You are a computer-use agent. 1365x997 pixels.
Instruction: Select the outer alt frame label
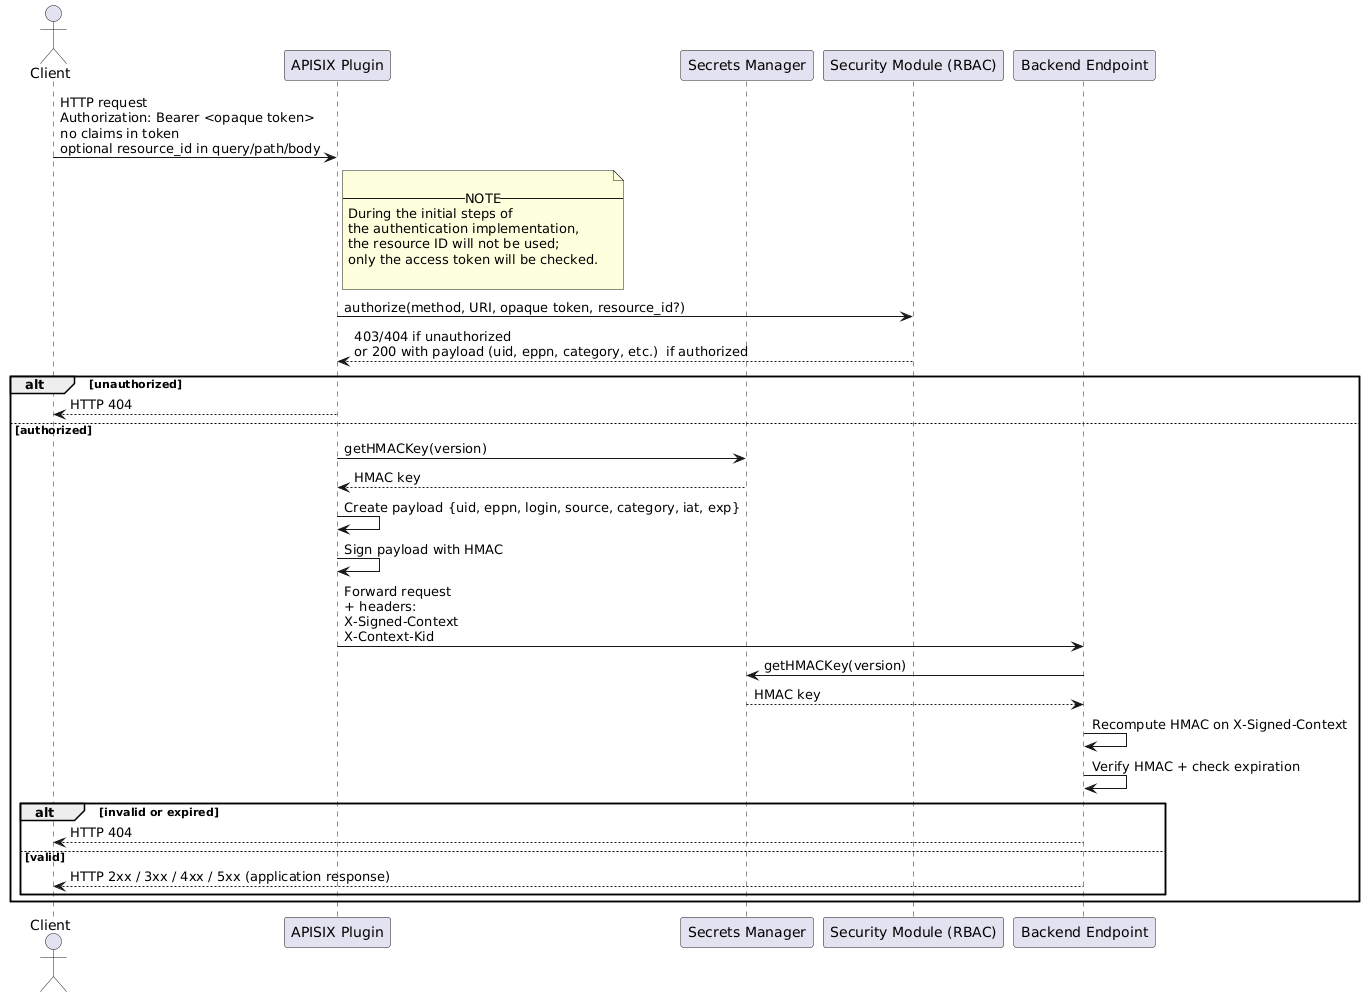(33, 384)
